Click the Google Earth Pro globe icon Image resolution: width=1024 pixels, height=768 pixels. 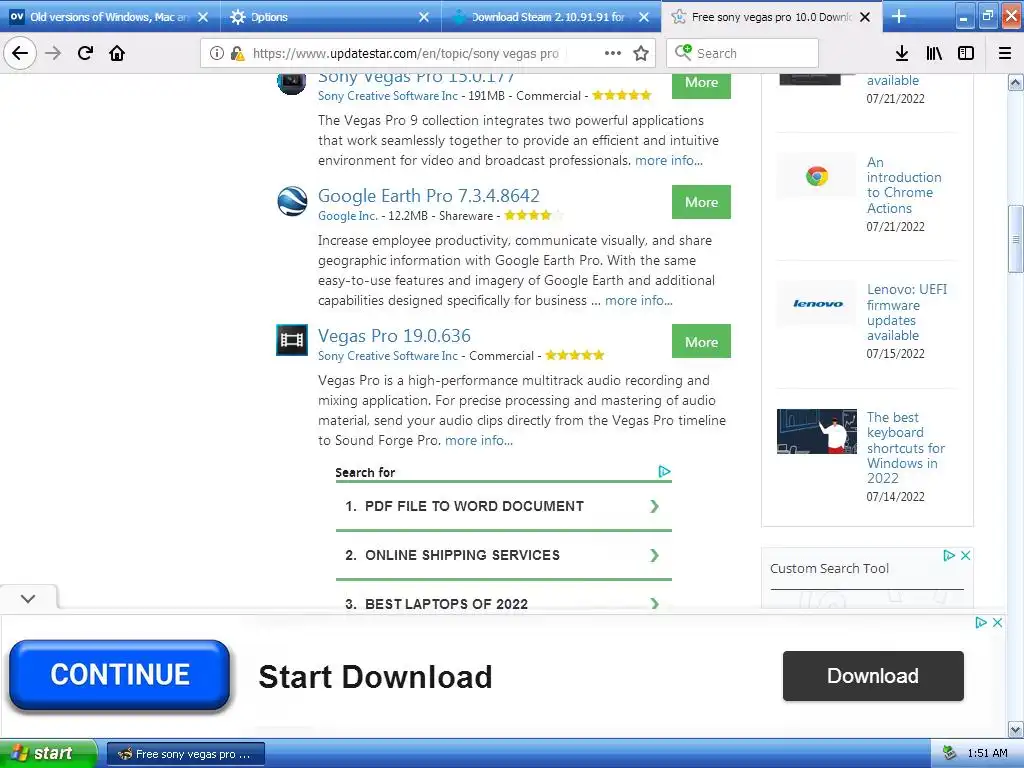(x=292, y=201)
